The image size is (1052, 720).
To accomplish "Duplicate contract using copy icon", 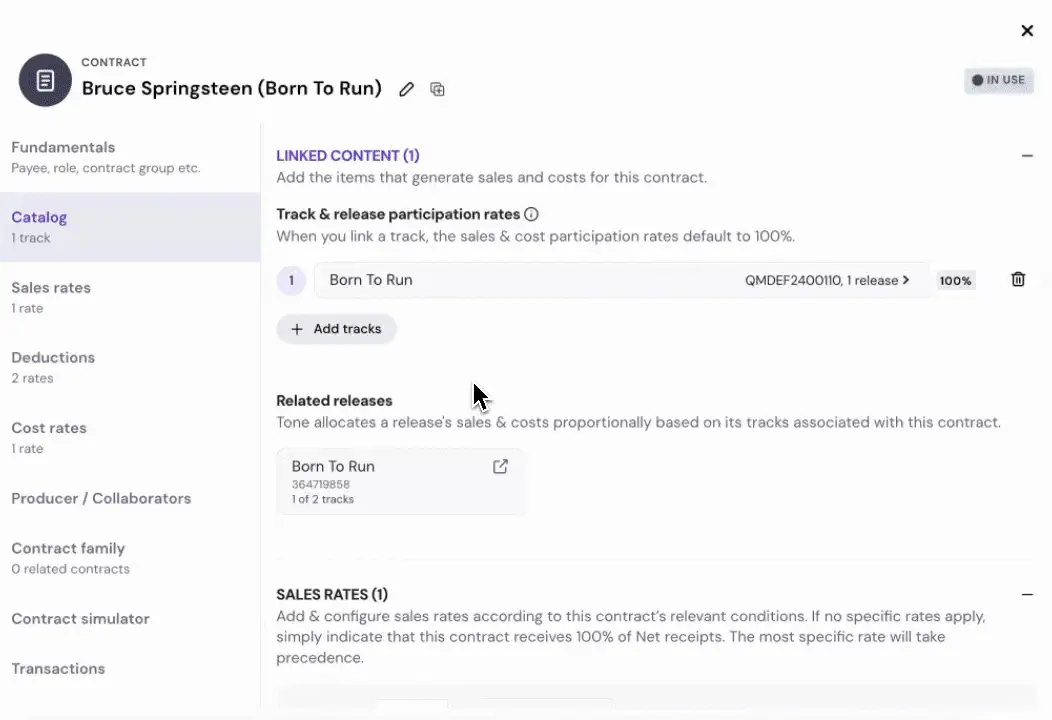I will (x=437, y=89).
